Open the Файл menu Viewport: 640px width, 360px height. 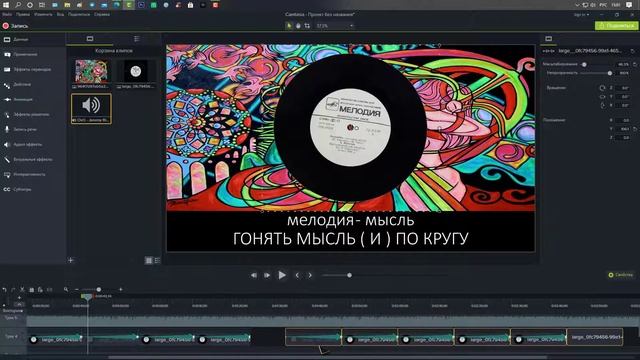point(7,14)
